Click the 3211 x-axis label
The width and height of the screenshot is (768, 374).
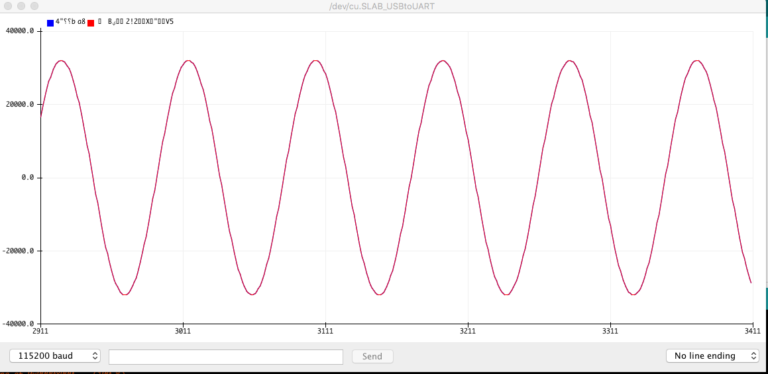[468, 331]
